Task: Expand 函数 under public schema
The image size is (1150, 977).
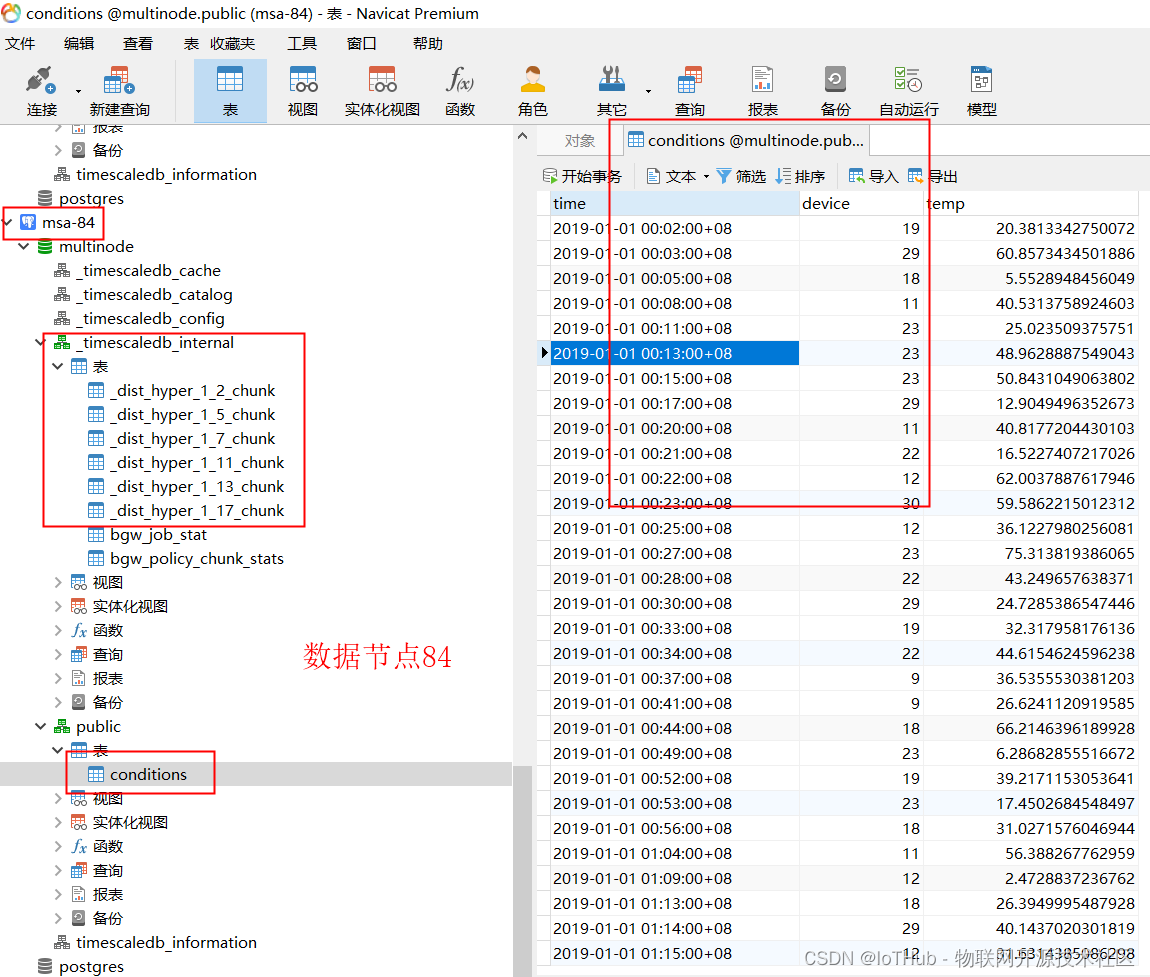Action: (x=58, y=846)
